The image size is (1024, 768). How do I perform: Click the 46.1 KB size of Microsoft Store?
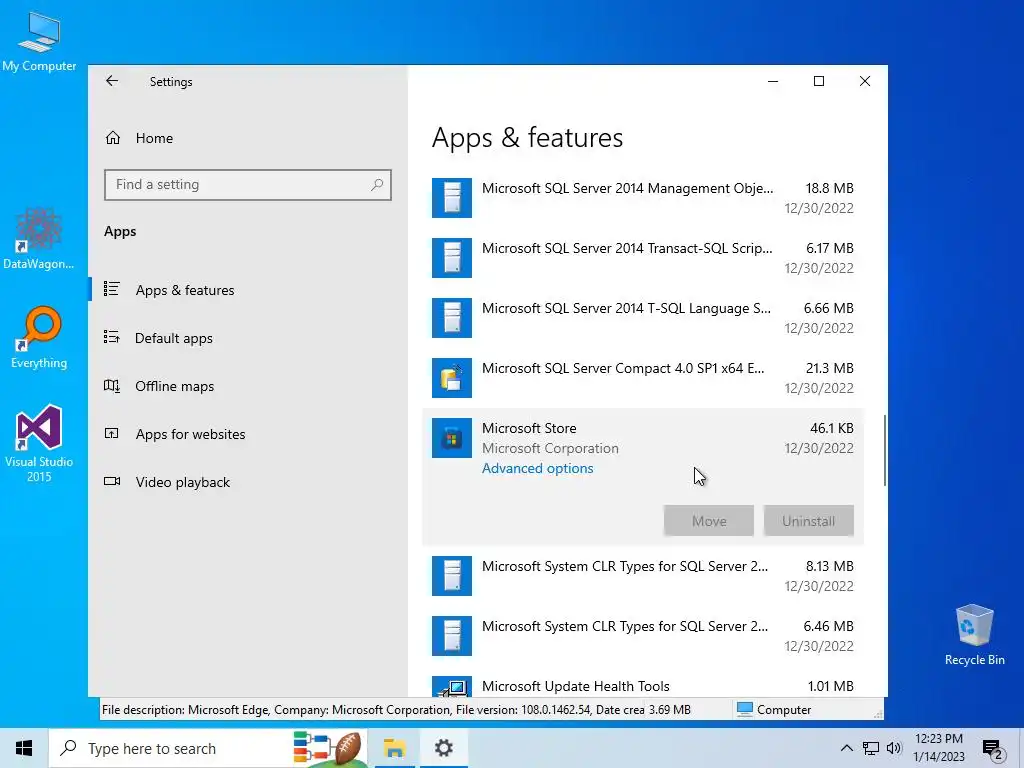click(831, 428)
